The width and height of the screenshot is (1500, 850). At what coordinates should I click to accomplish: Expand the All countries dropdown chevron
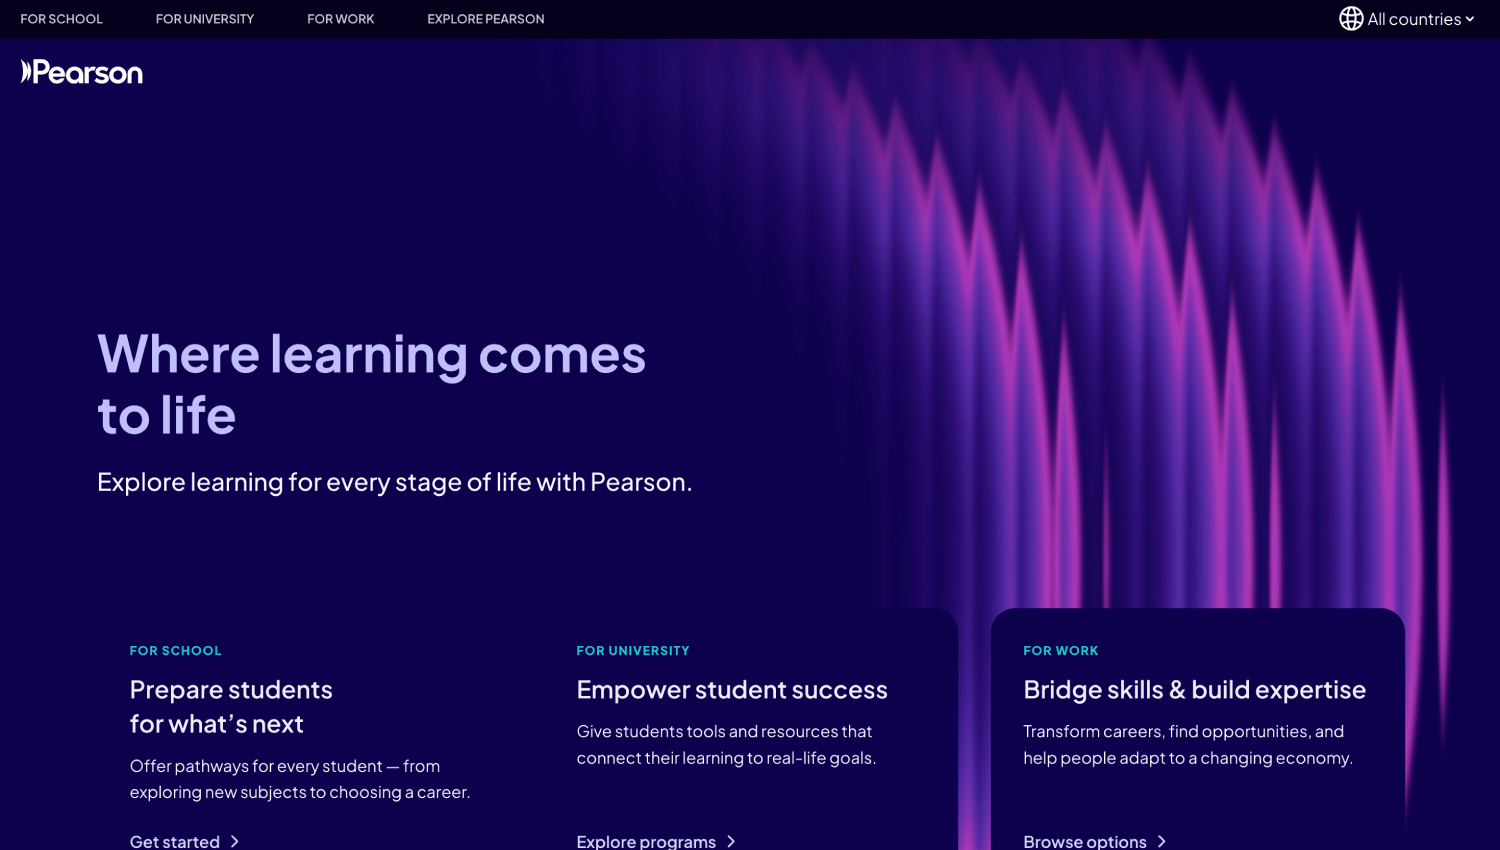pyautogui.click(x=1470, y=19)
